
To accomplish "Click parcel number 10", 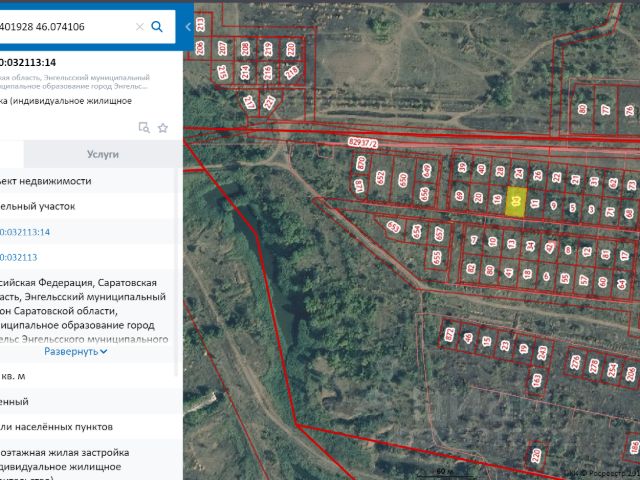I will coord(493,242).
